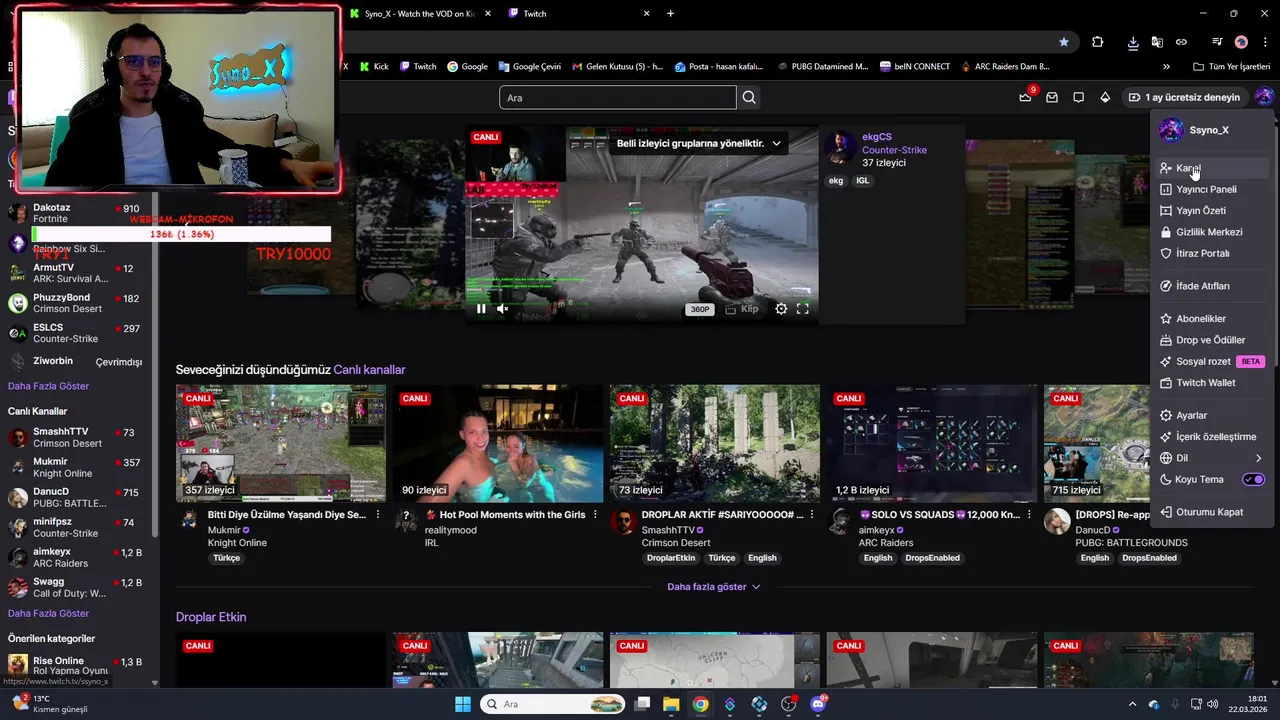Switch to the Syno_X Kick VOD tab
This screenshot has height=720, width=1280.
point(418,14)
